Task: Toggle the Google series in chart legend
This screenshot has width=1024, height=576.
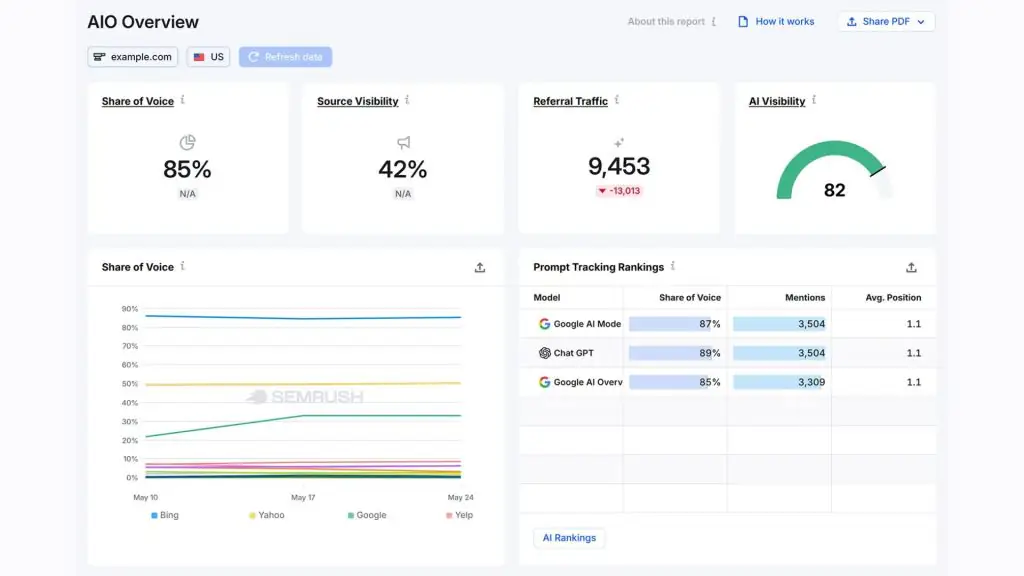Action: (x=367, y=515)
